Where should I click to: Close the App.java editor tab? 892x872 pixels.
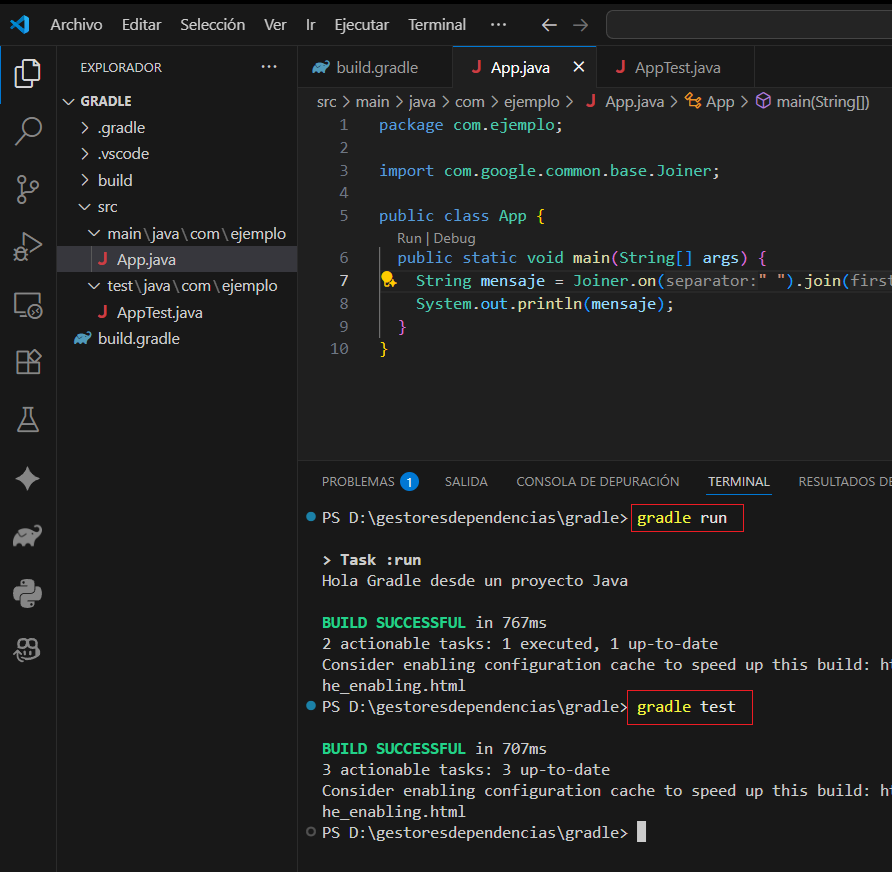tap(578, 68)
